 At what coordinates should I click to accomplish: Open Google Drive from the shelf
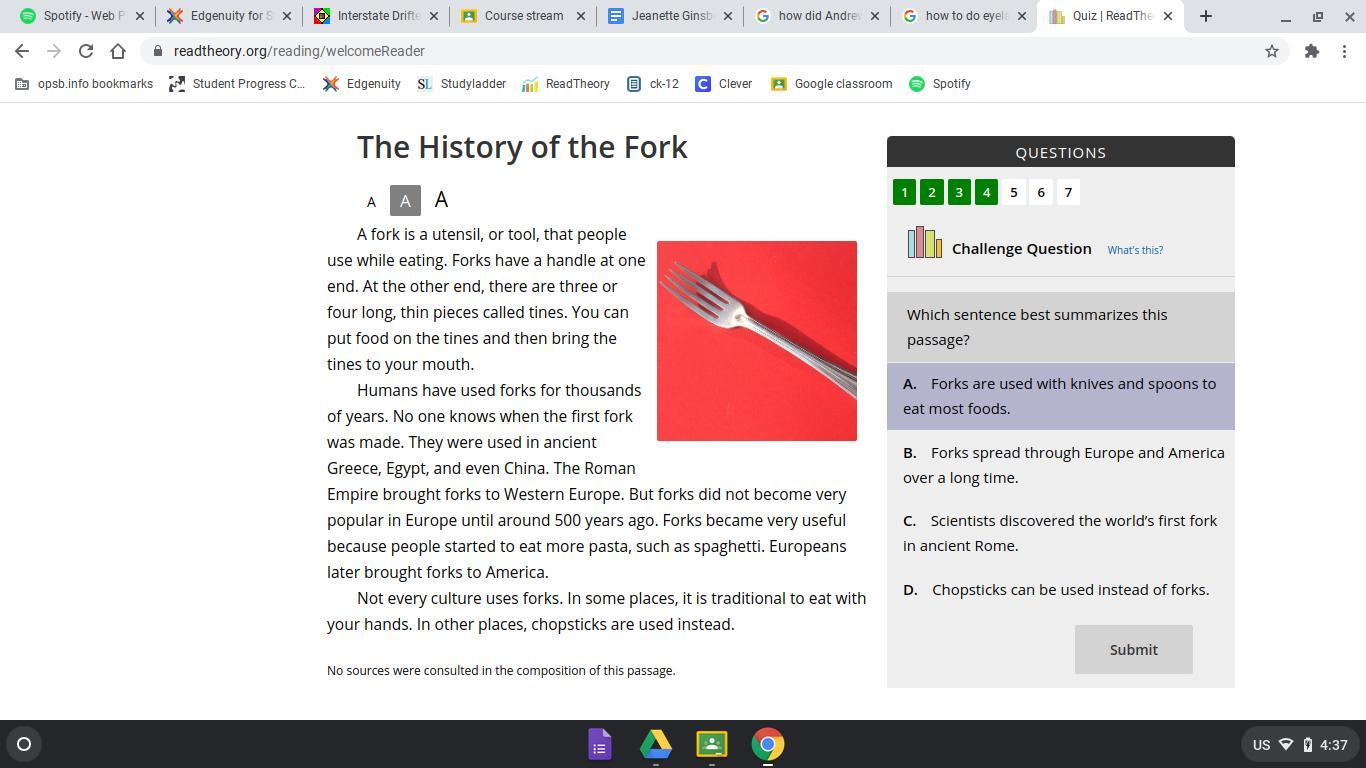(x=656, y=744)
